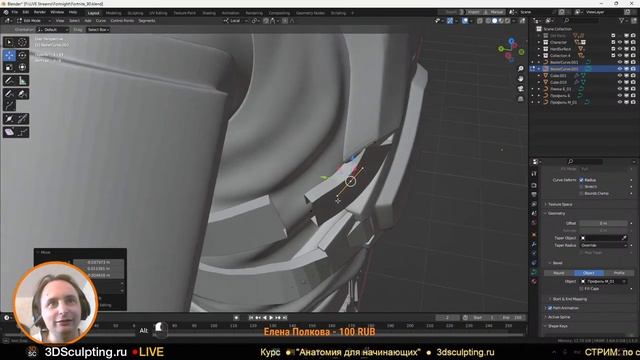Image resolution: width=640 pixels, height=360 pixels.
Task: Collapse the Geometry panel
Action: coord(556,213)
